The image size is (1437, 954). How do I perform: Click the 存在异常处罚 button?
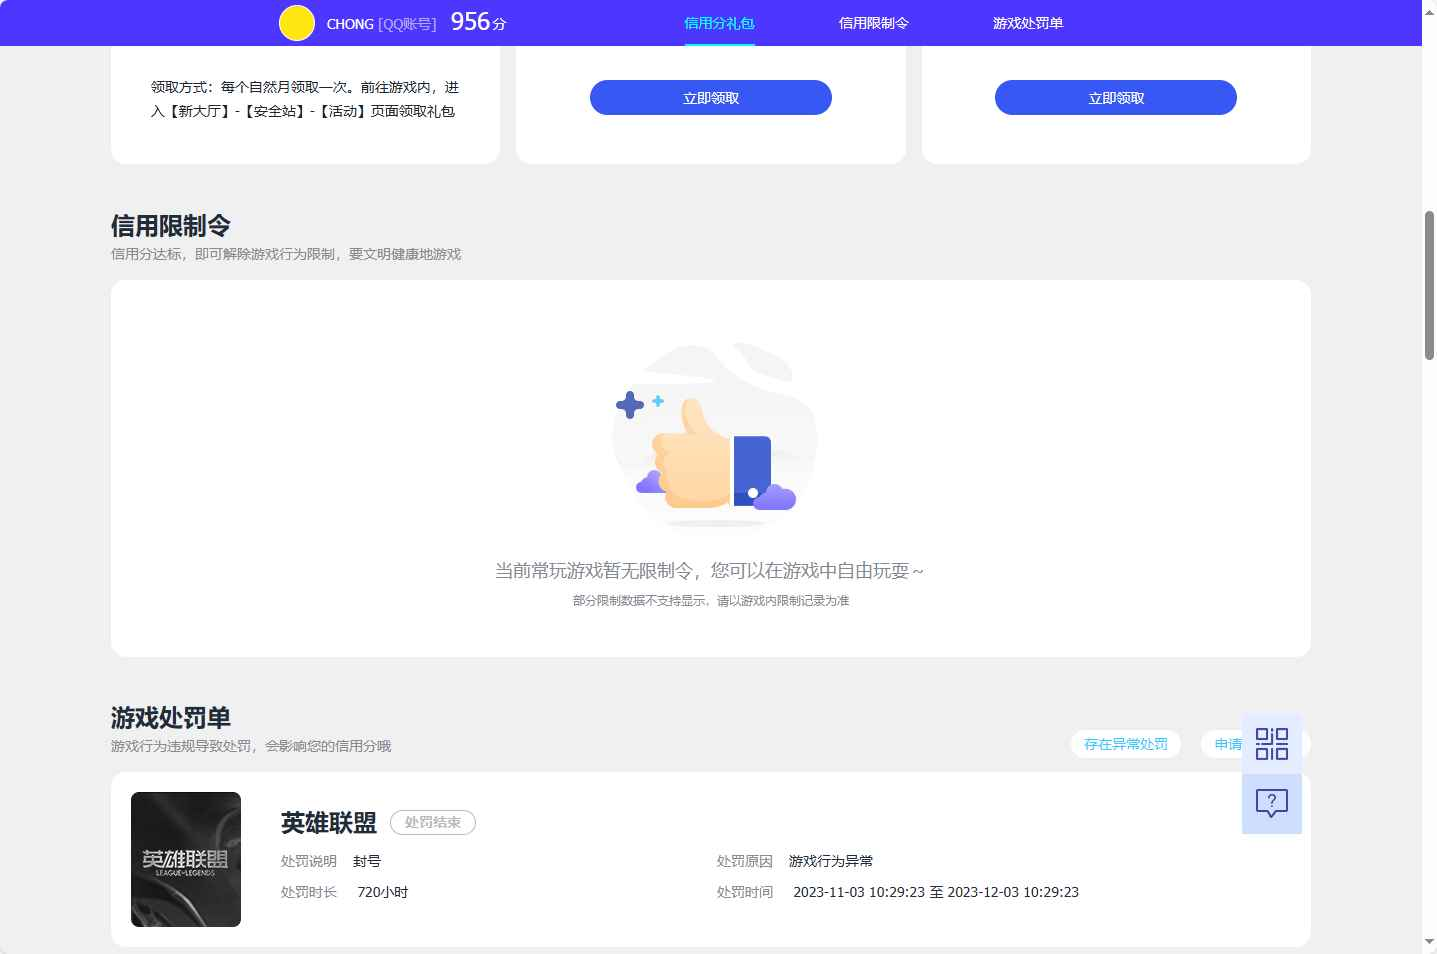(x=1126, y=744)
